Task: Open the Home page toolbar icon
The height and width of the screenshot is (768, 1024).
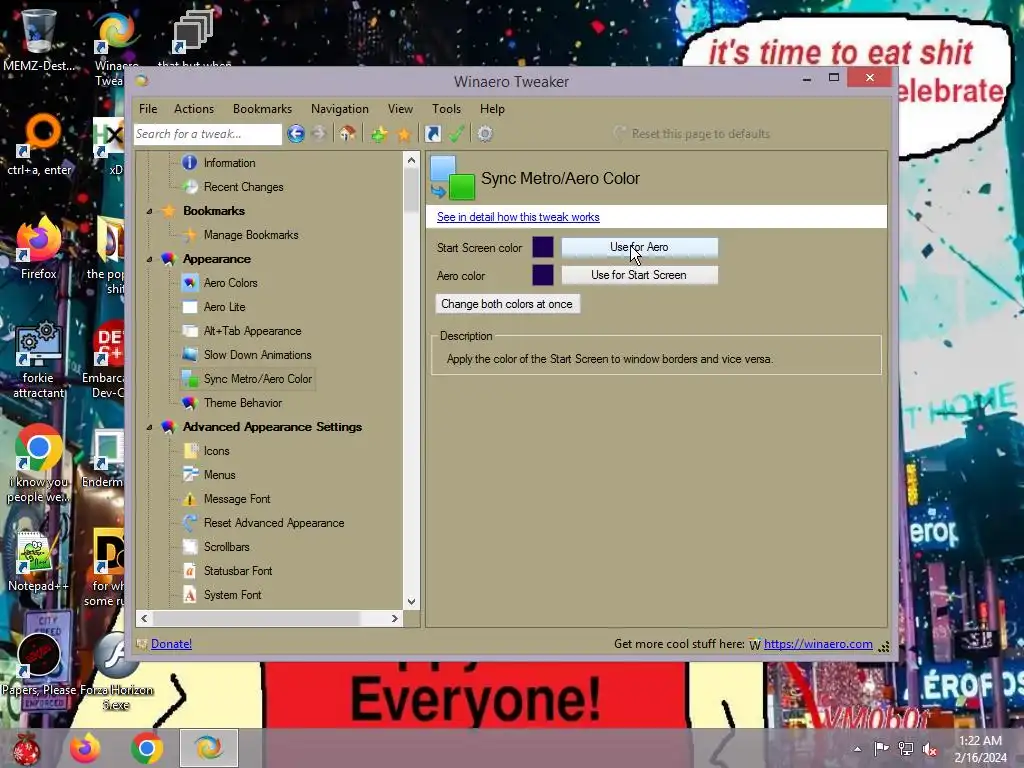Action: pos(347,134)
